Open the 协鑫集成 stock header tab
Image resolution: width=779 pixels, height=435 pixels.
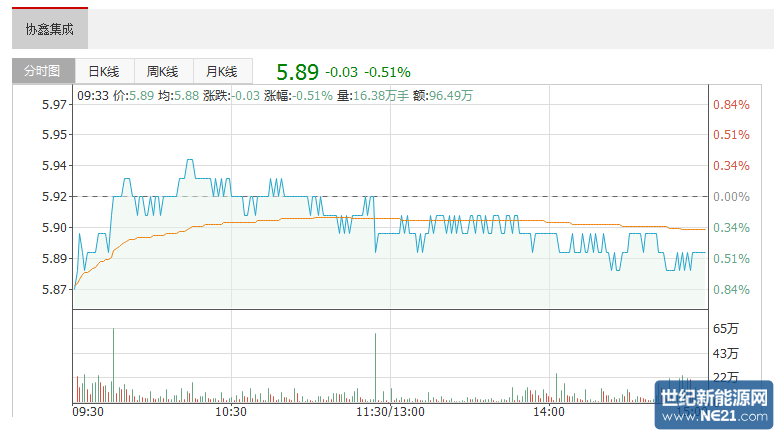click(x=50, y=29)
